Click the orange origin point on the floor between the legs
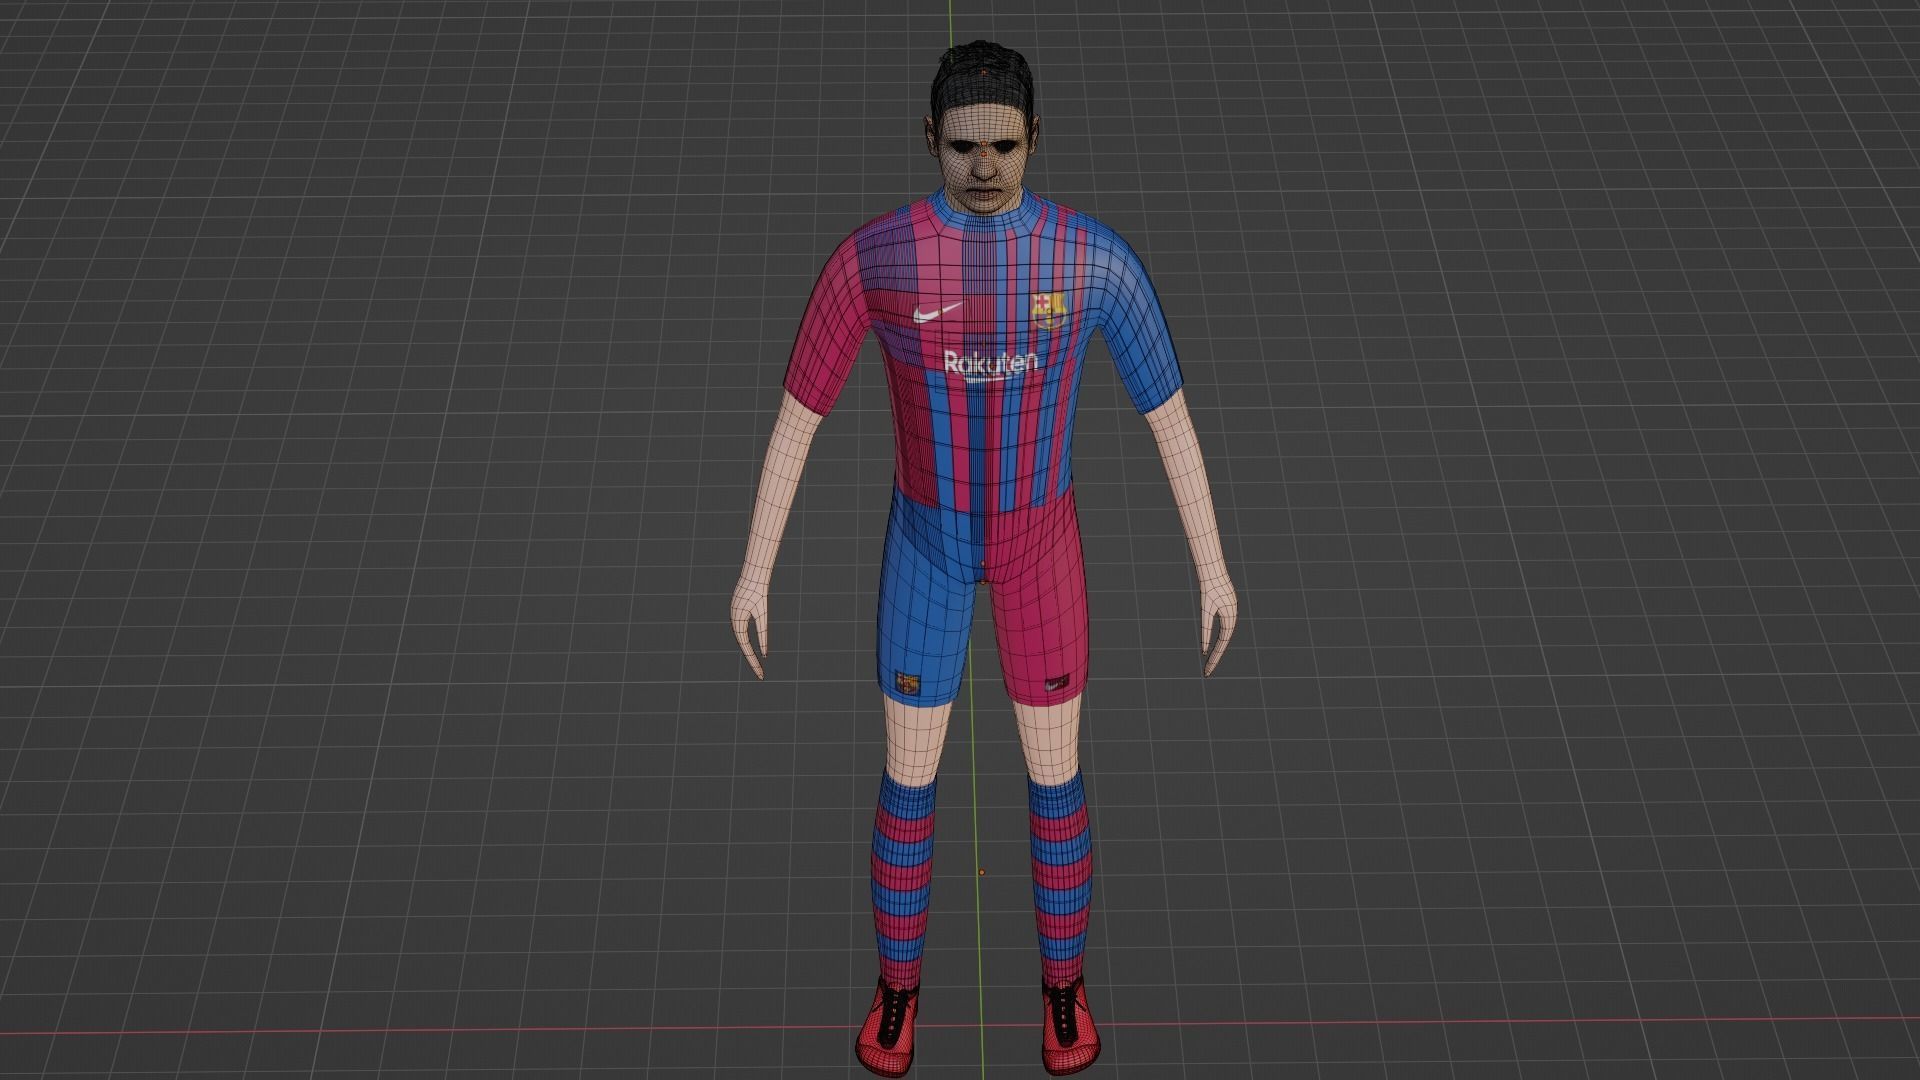 pos(983,872)
